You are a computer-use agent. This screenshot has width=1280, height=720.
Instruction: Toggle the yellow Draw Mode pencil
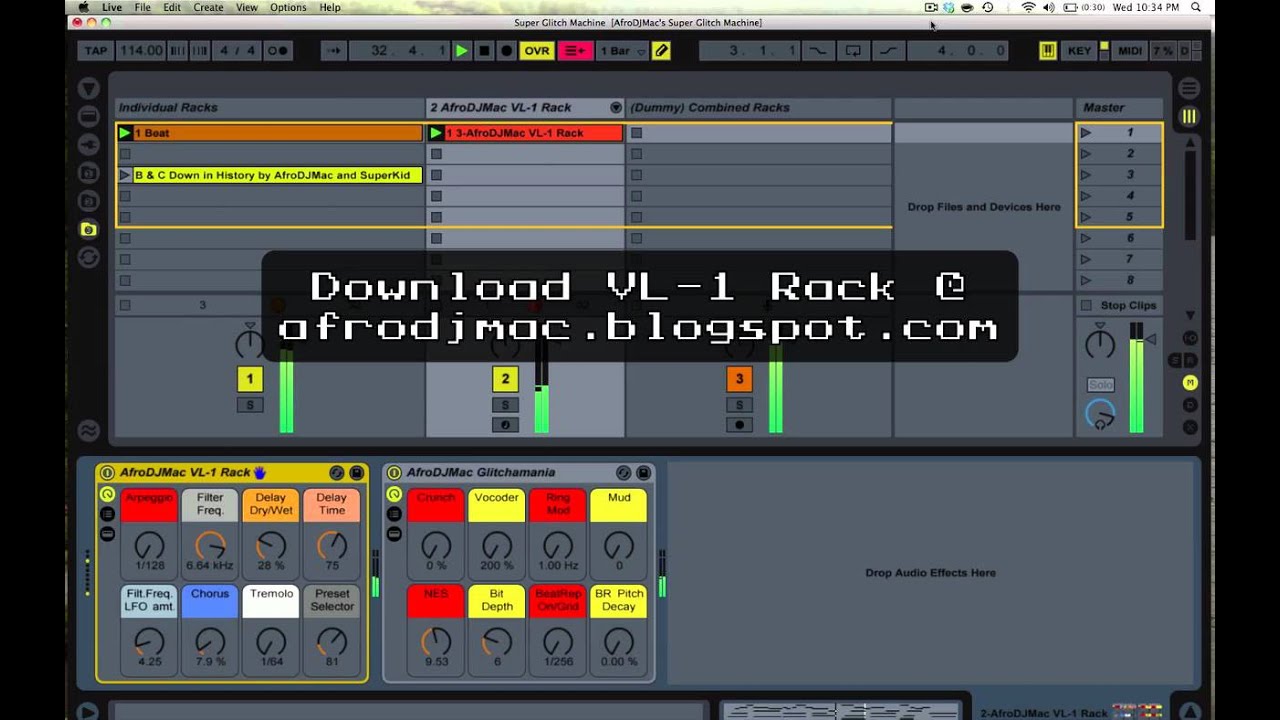(661, 51)
